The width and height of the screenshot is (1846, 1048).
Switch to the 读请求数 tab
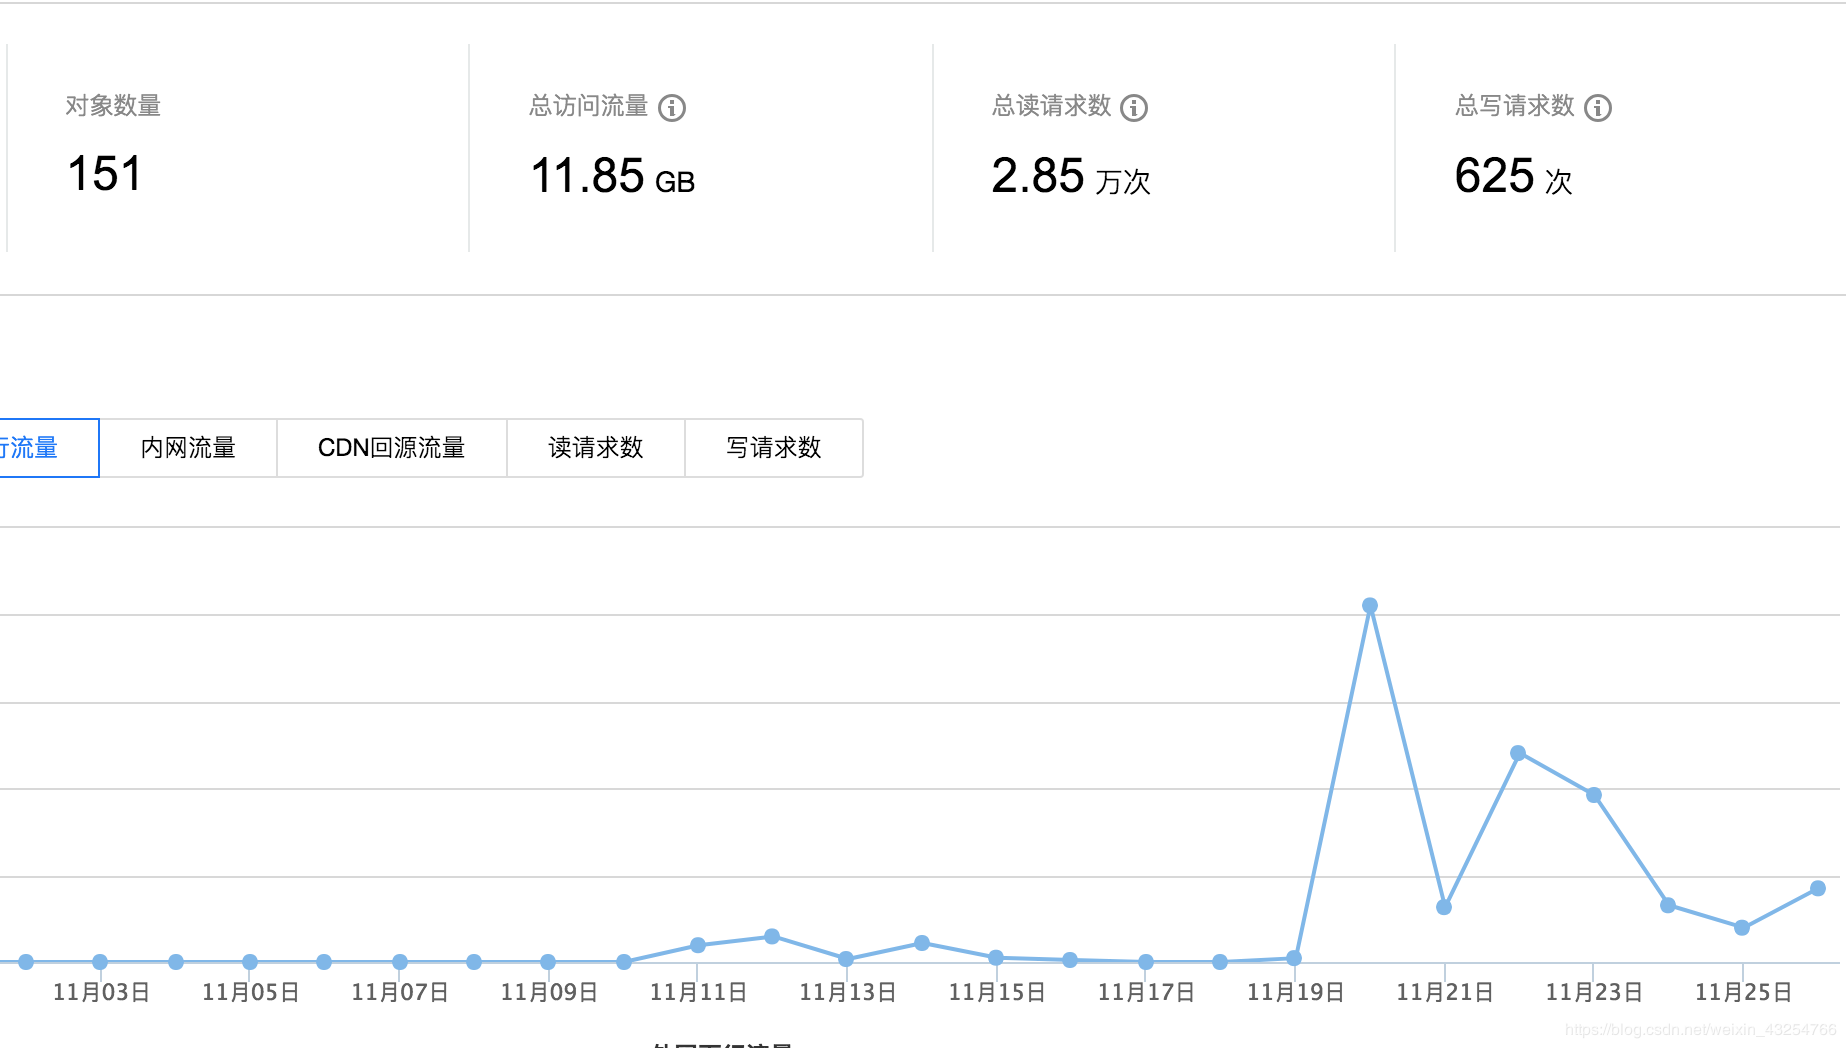coord(596,448)
